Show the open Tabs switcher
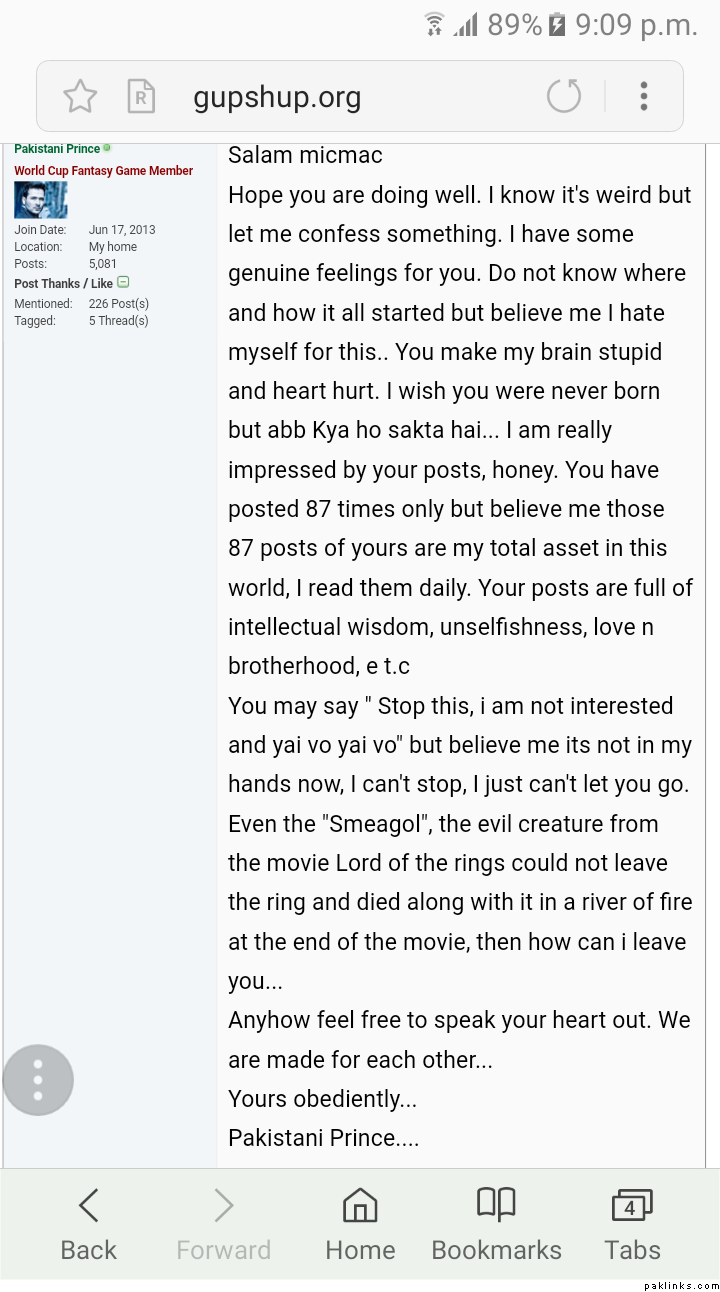Image resolution: width=720 pixels, height=1292 pixels. tap(632, 1225)
